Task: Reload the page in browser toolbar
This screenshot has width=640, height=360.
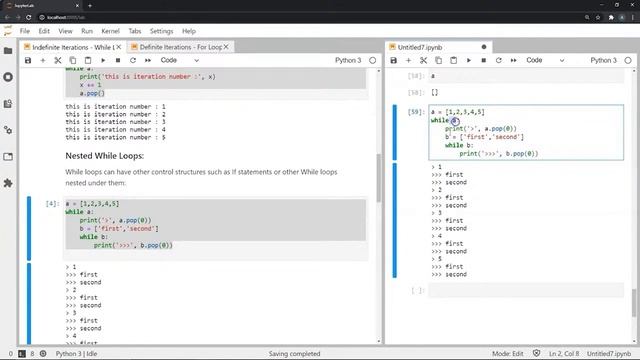Action: pos(29,18)
